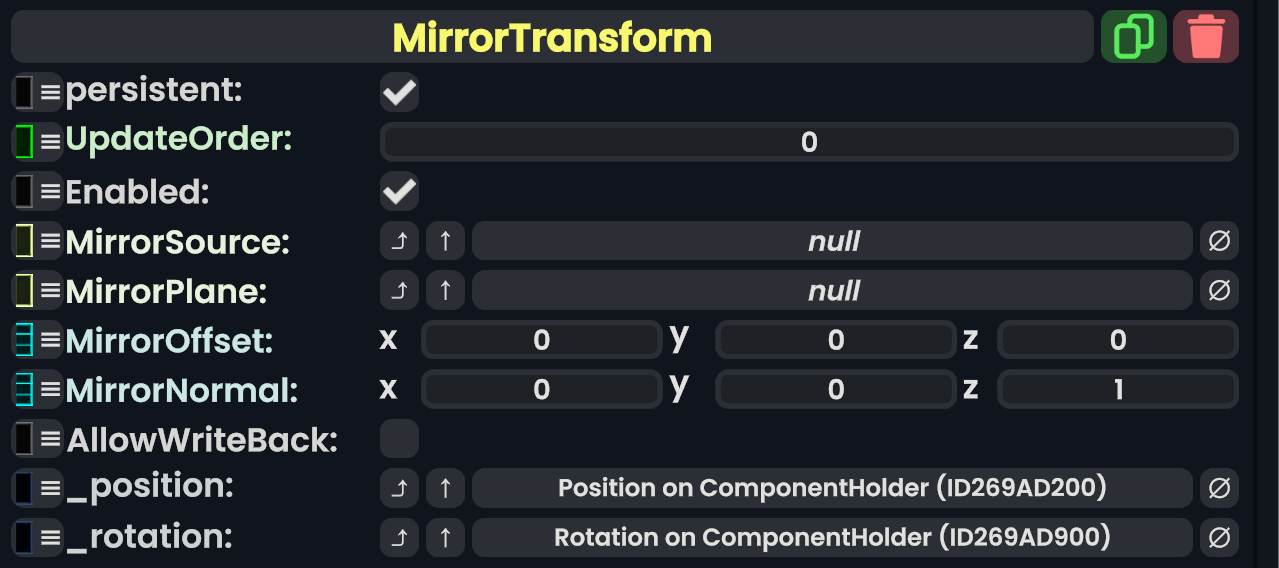Screen dimensions: 1279x568
Task: Clear the MirrorSource reference with null icon
Action: point(1219,241)
